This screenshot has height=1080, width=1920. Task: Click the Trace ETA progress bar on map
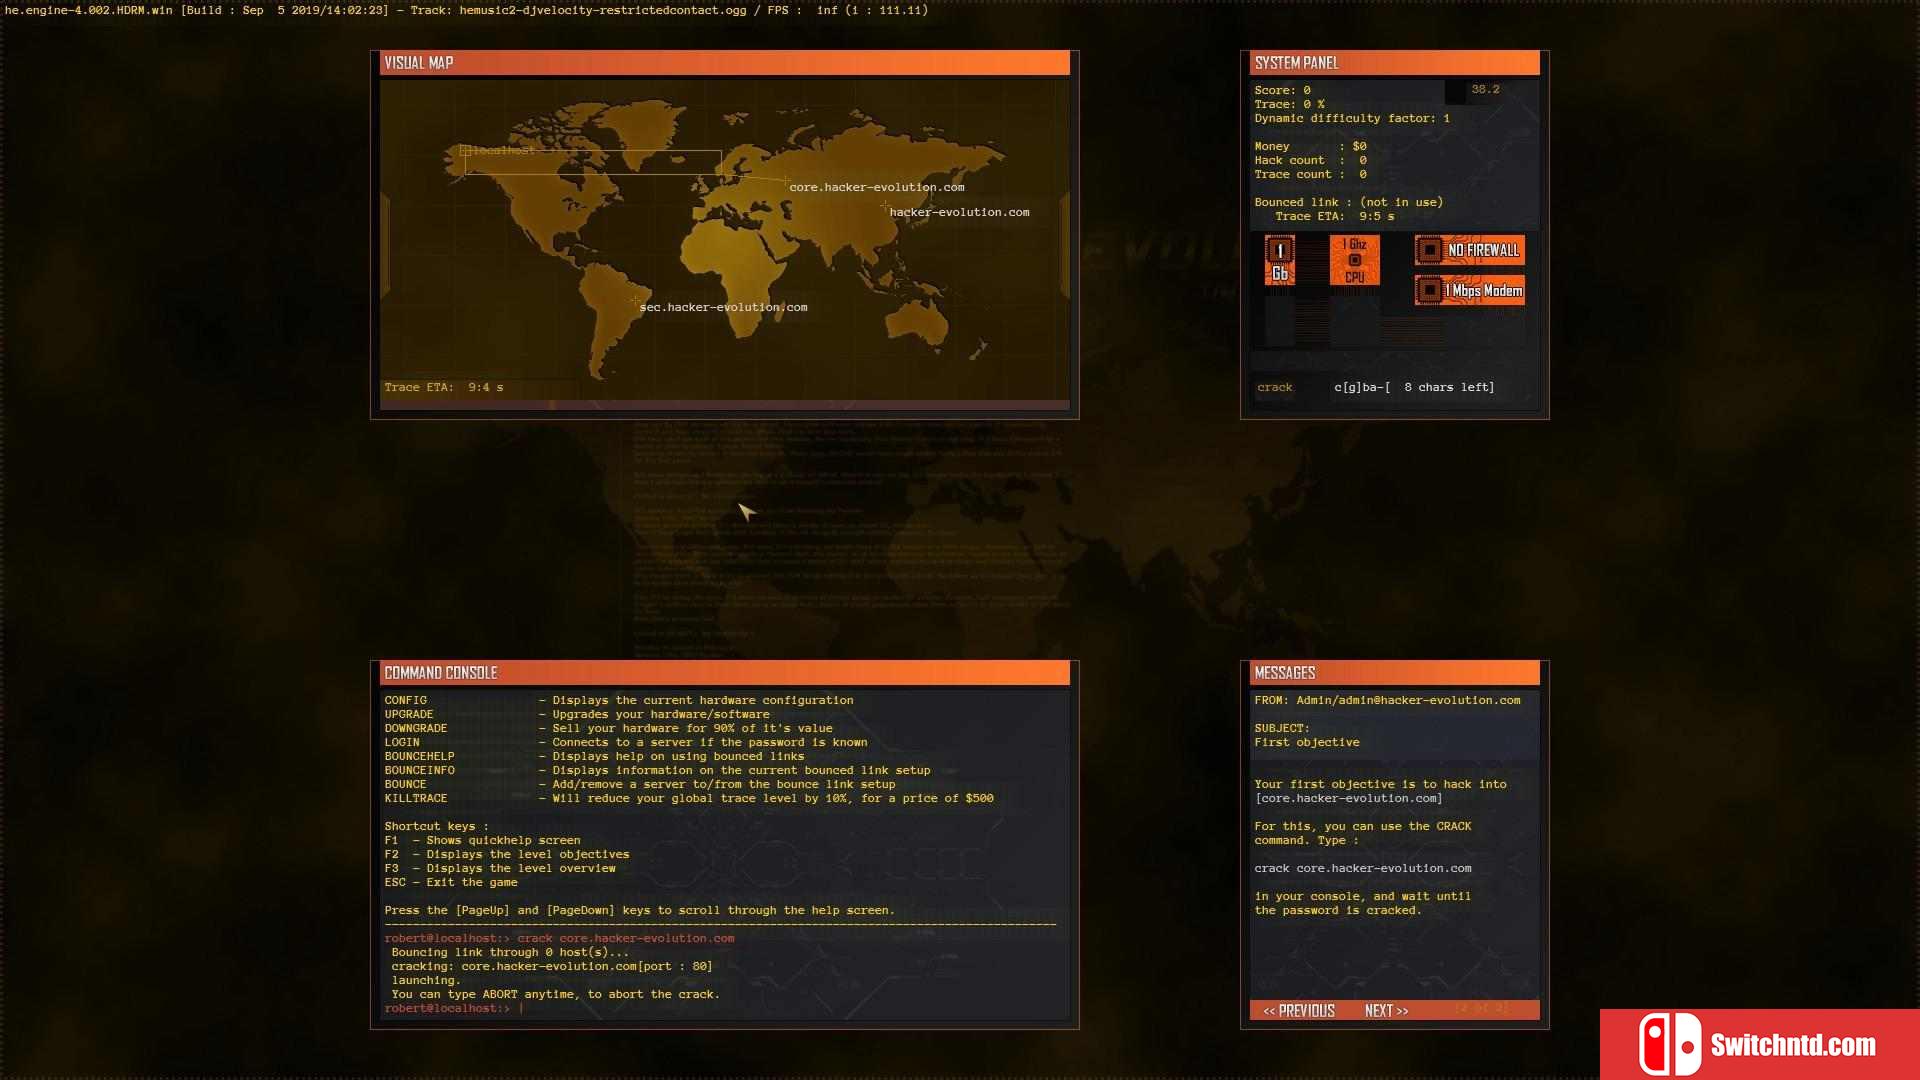[725, 405]
